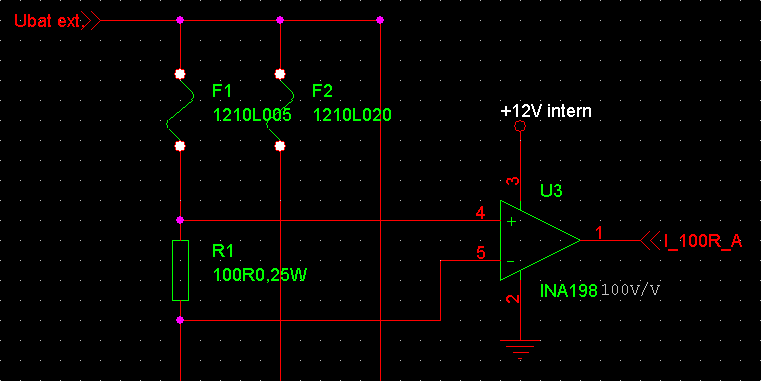The width and height of the screenshot is (761, 381).
Task: Click the bottom terminal of fuse F2
Action: coord(280,146)
